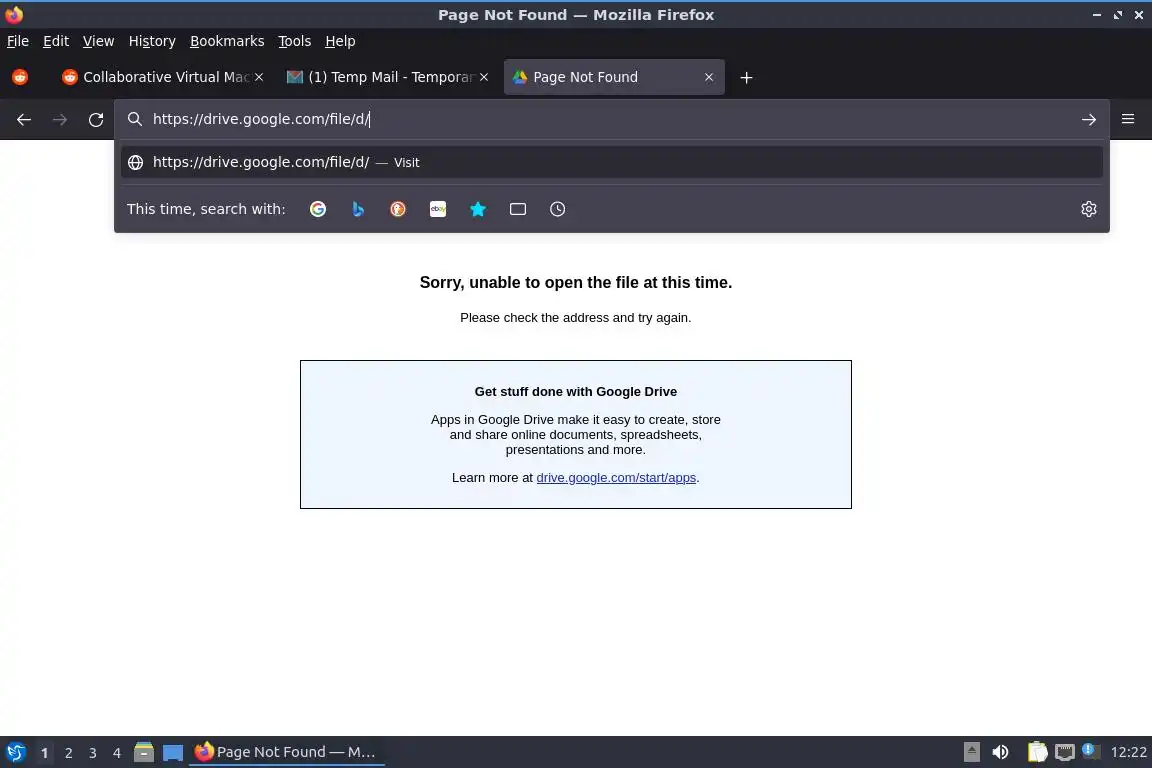This screenshot has width=1152, height=768.
Task: Click the show desktop taskbar icon
Action: click(x=173, y=753)
